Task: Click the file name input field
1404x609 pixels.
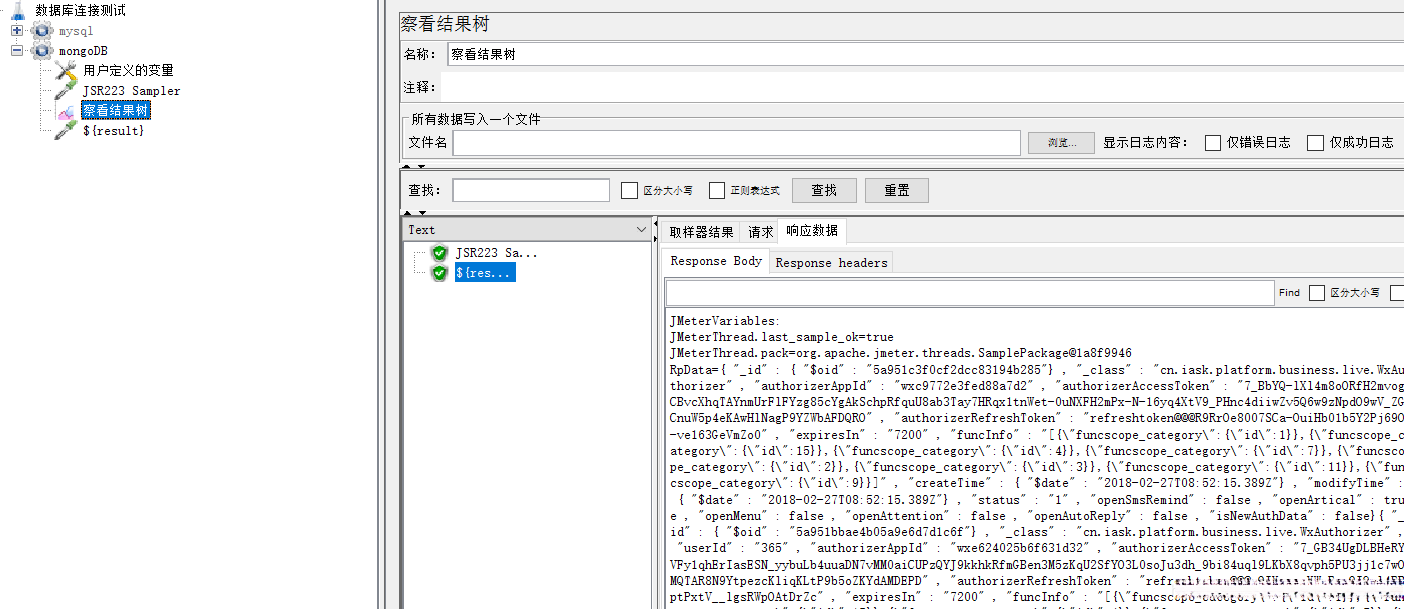Action: (737, 143)
